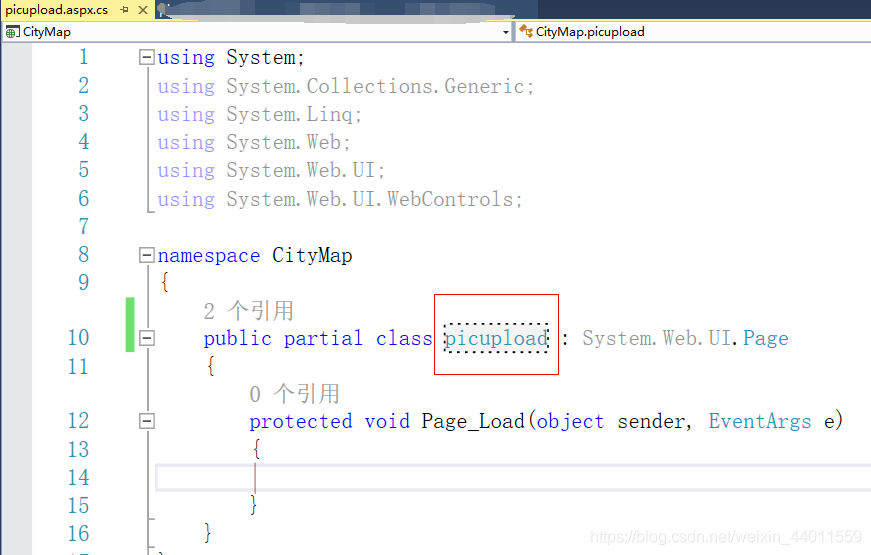Click the class icon beside CityMap.picupload

pos(525,32)
